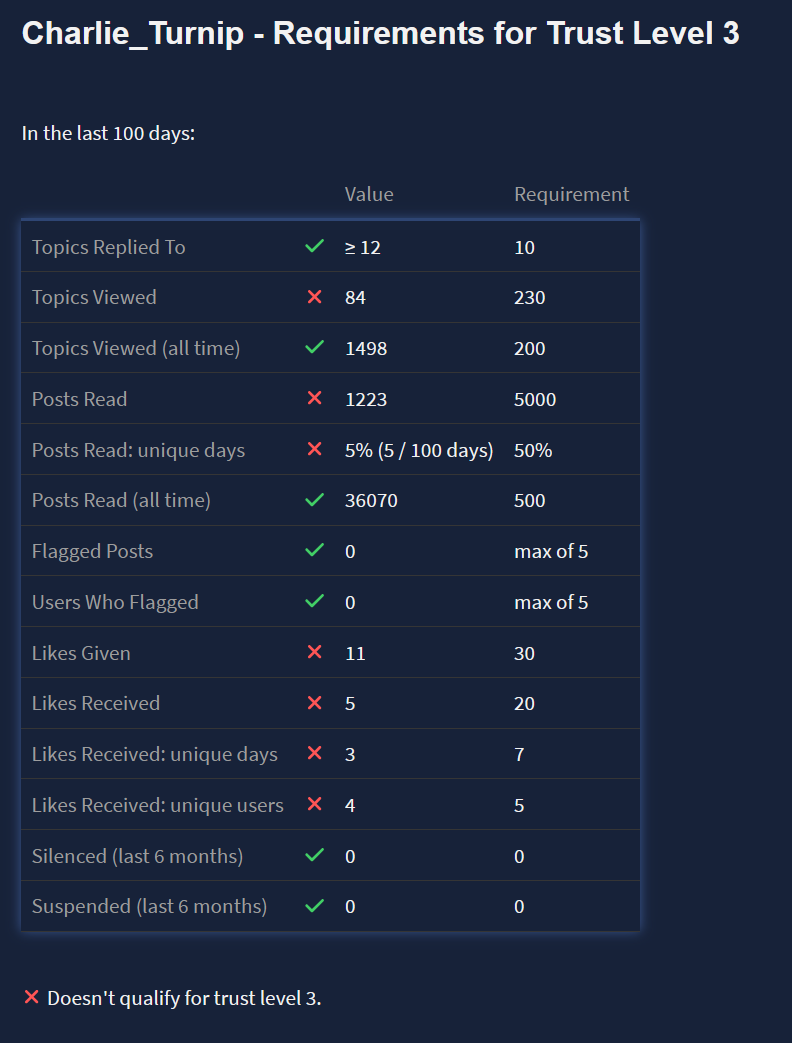The width and height of the screenshot is (792, 1043).
Task: Click the Charlie_Turnip requirements page heading
Action: coord(380,34)
